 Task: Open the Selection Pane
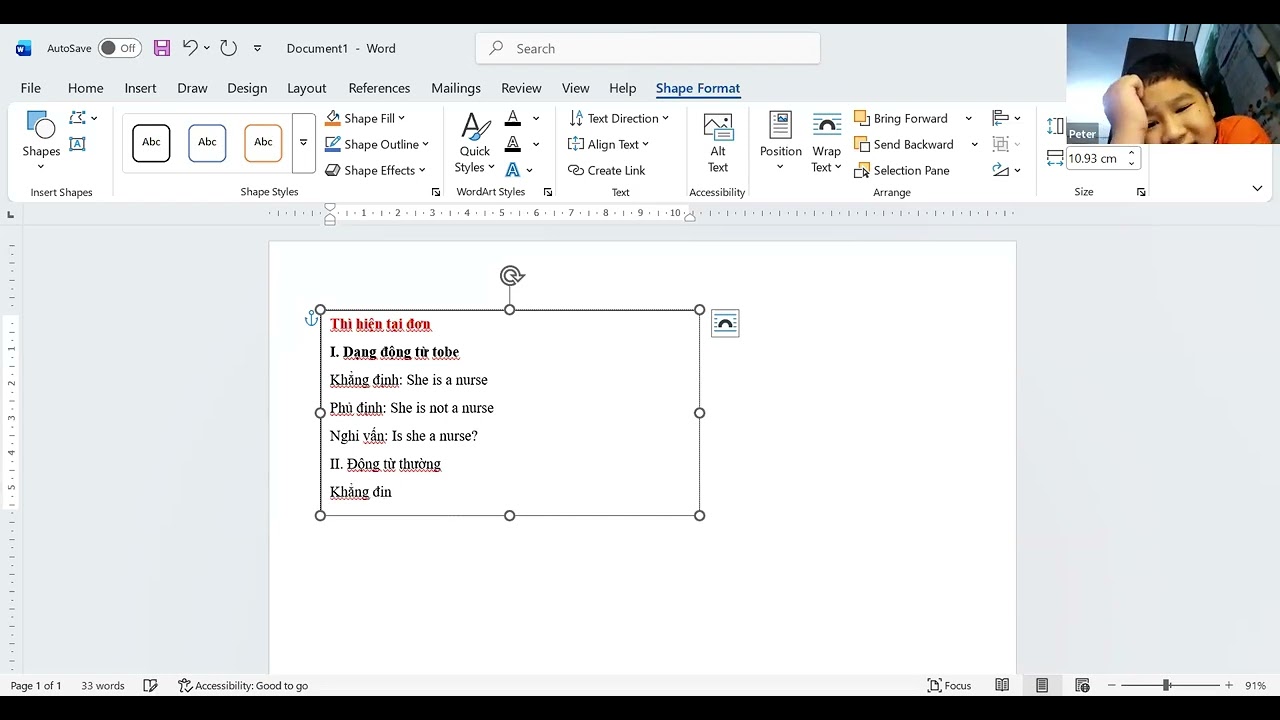[902, 170]
